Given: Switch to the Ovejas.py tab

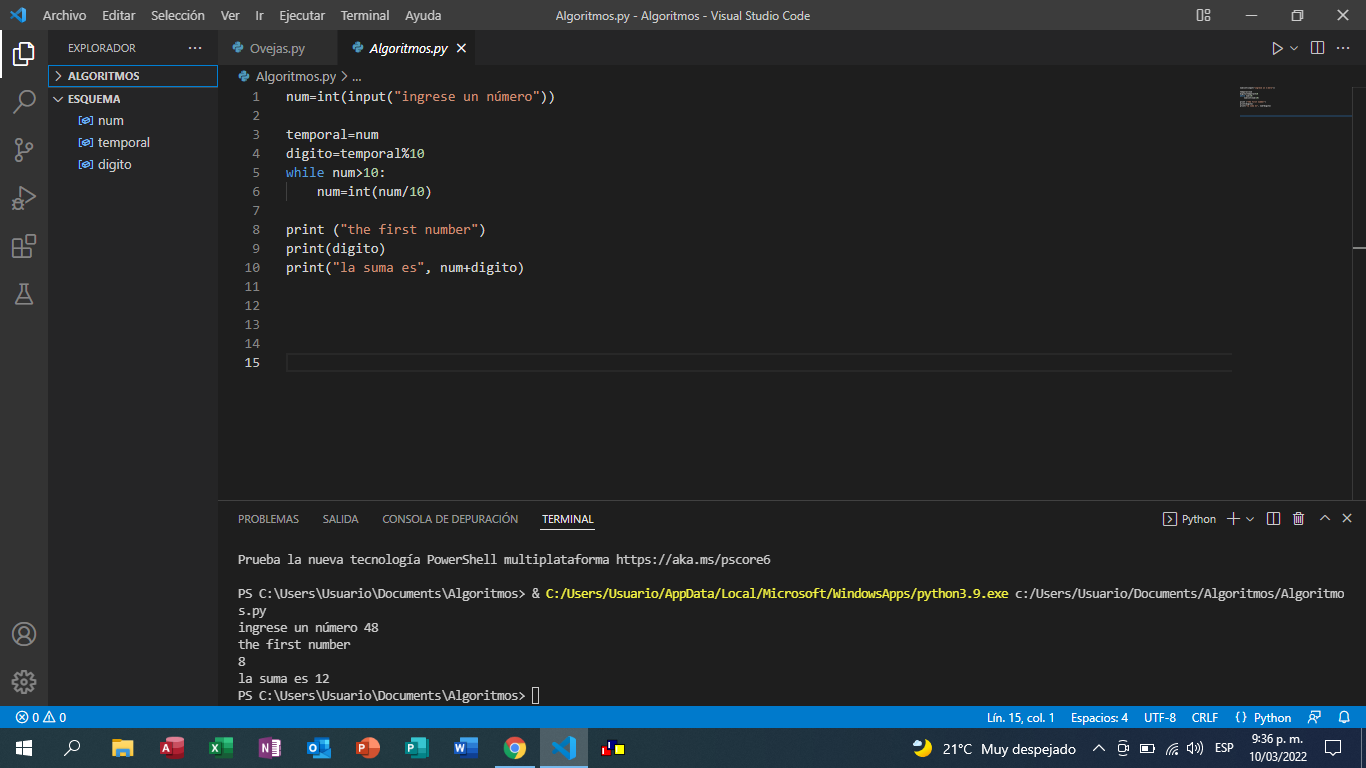Looking at the screenshot, I should 276,48.
